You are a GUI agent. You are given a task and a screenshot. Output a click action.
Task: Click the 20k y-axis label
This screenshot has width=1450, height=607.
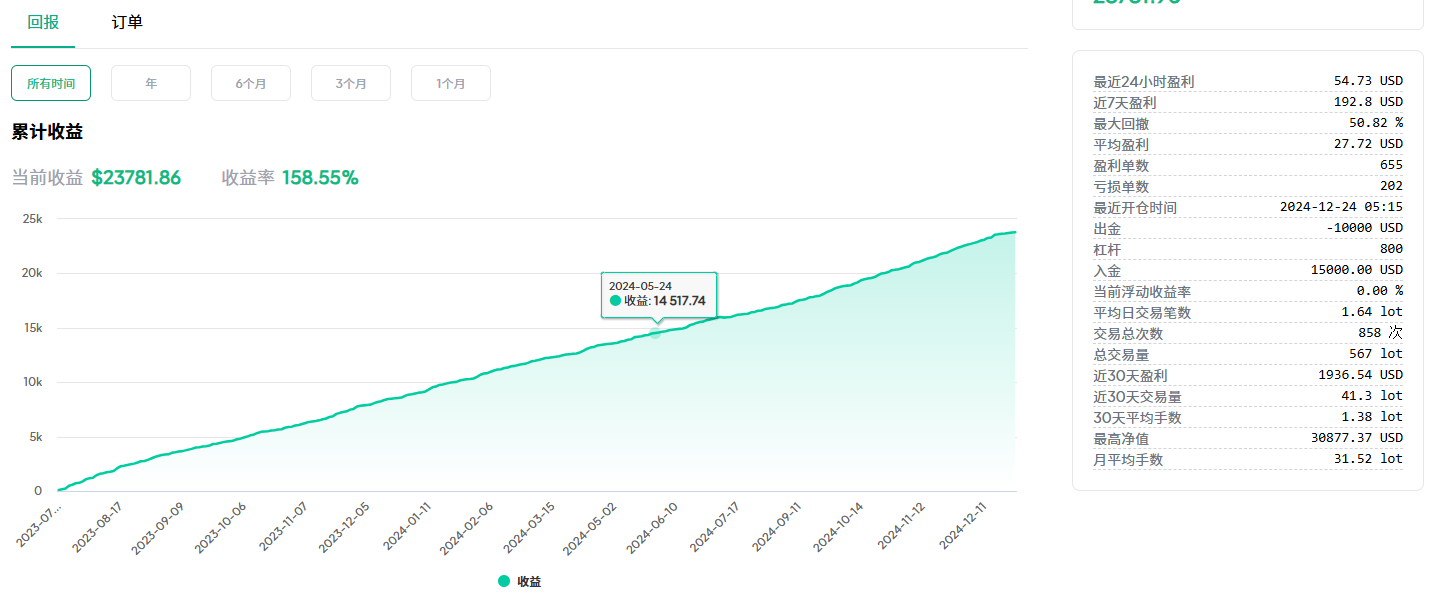click(x=32, y=273)
